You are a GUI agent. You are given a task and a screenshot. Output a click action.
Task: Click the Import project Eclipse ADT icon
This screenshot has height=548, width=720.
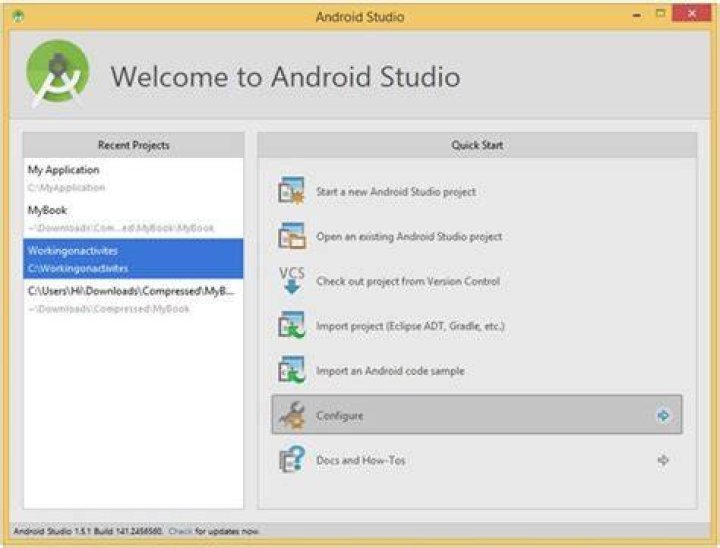point(291,325)
